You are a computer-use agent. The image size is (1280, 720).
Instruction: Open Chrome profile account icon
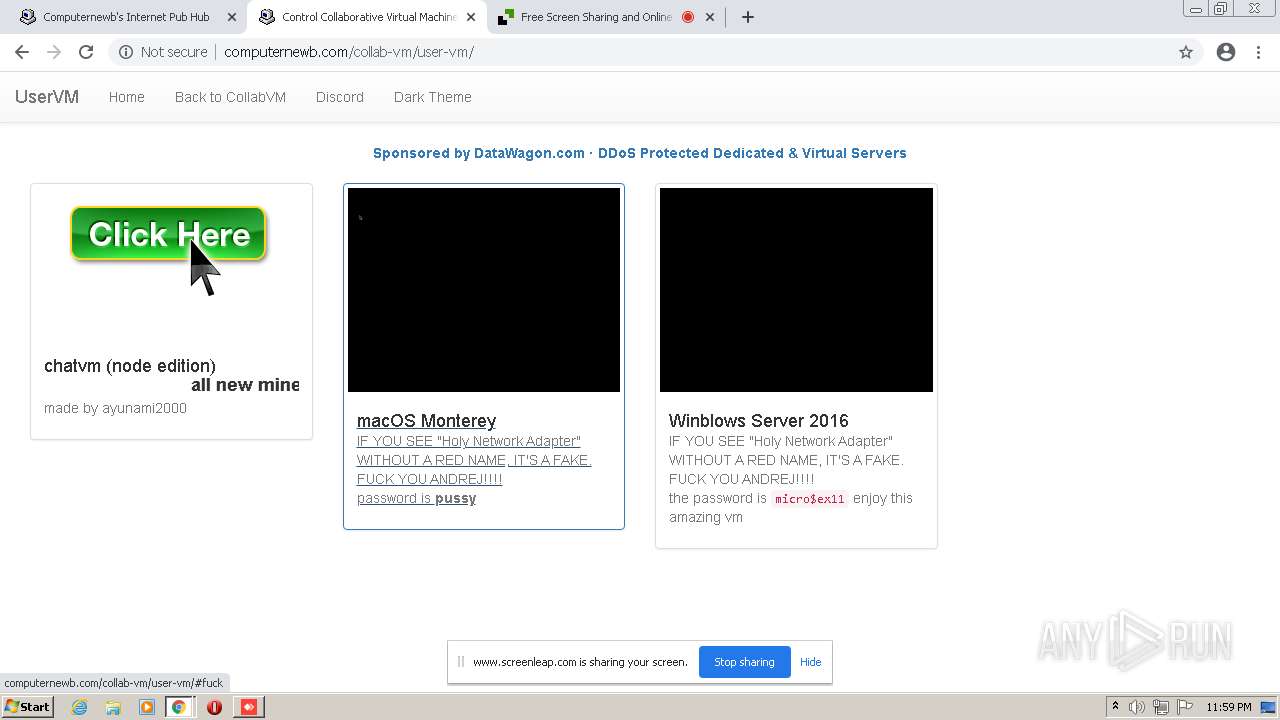pyautogui.click(x=1226, y=52)
